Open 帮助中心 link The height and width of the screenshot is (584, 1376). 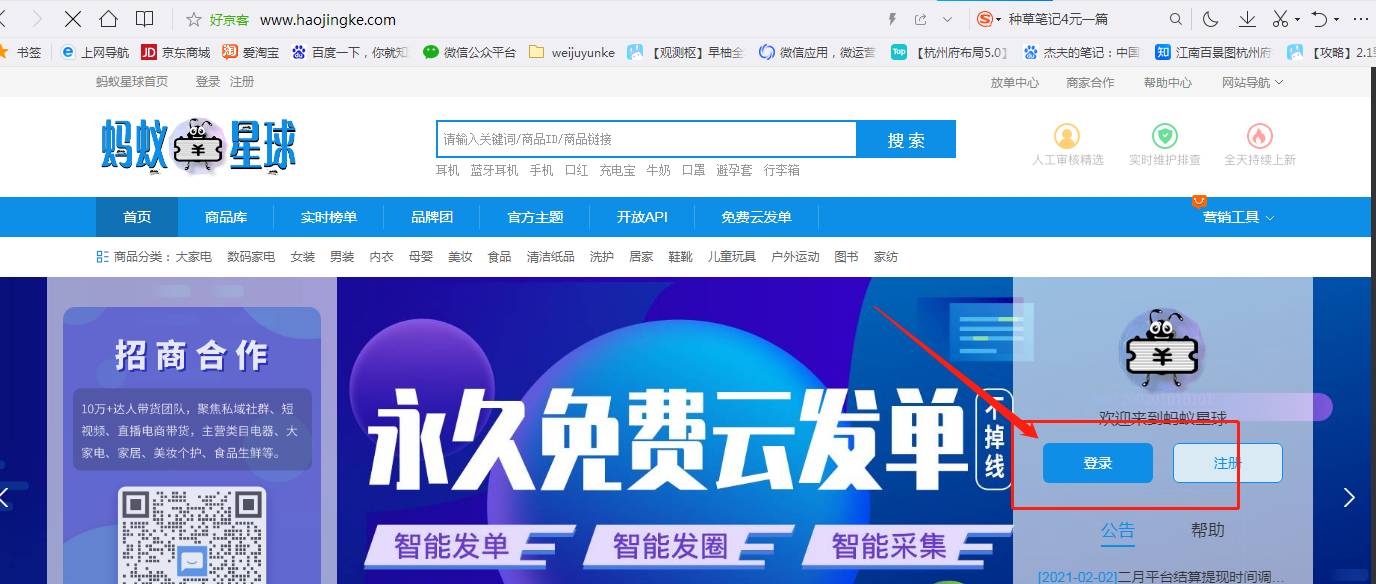[x=1167, y=83]
